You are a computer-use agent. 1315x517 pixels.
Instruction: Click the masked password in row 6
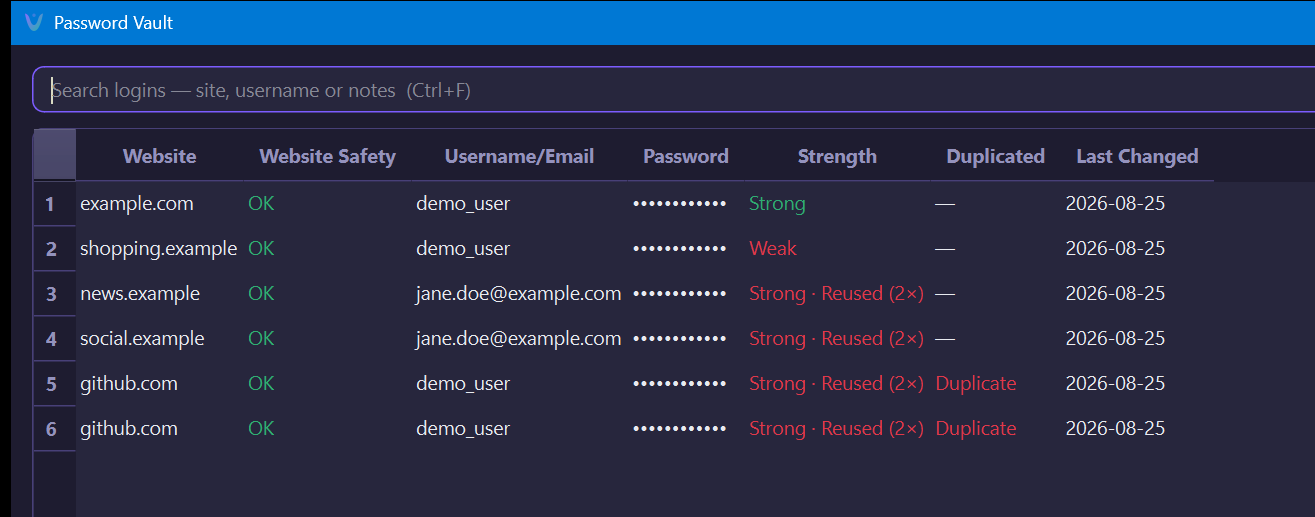[680, 429]
